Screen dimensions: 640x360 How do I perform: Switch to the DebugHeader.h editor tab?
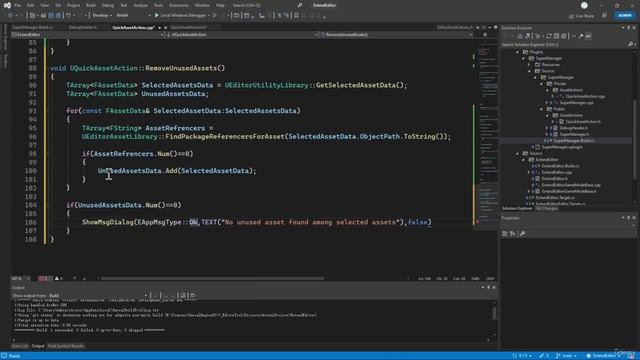(x=83, y=27)
